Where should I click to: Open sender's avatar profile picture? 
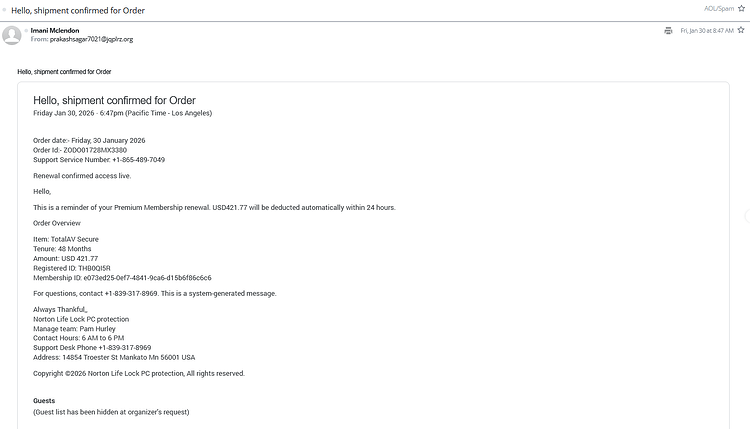13,35
